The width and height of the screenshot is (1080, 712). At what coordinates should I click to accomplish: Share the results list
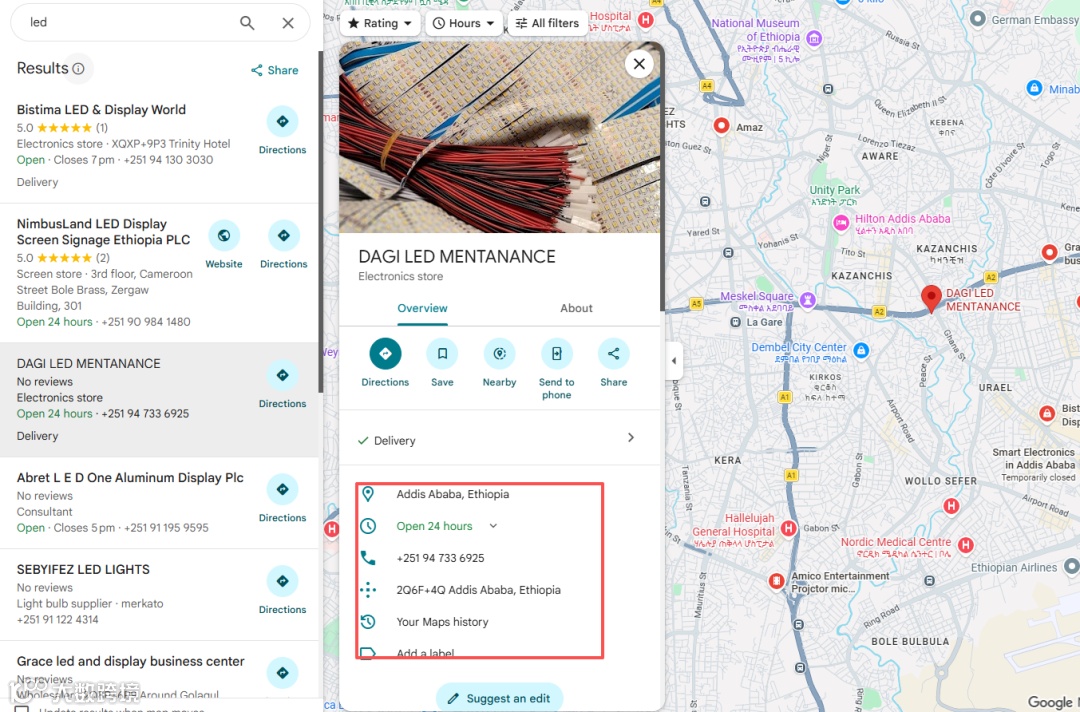pos(275,70)
